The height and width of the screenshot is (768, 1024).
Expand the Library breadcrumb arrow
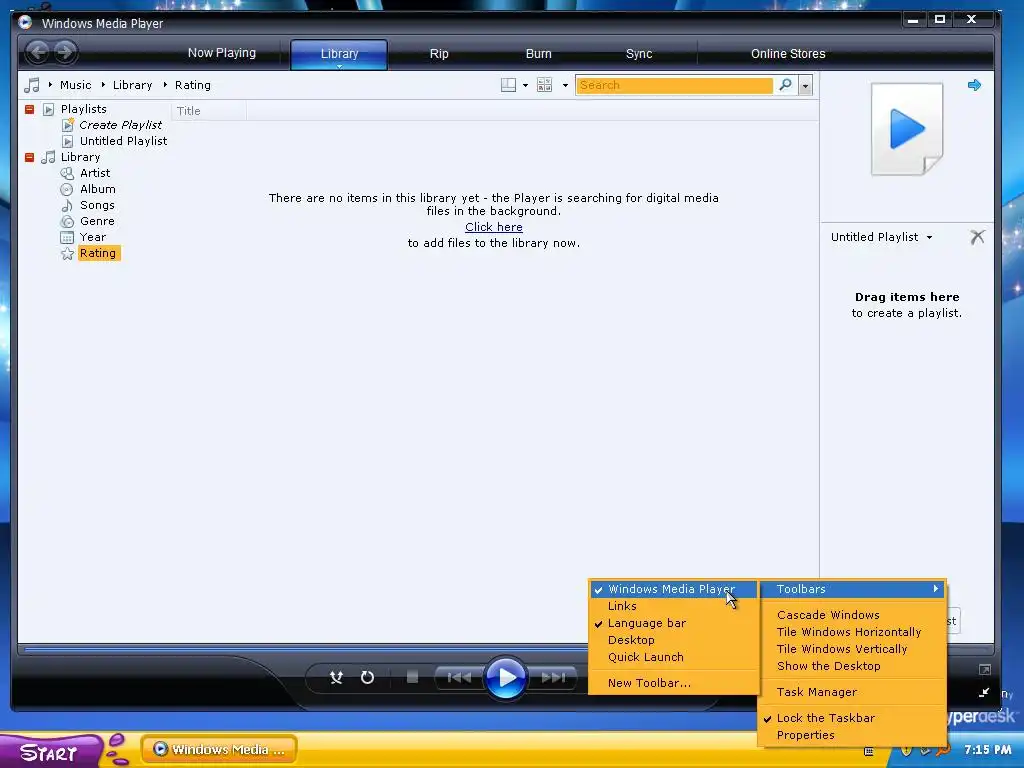point(103,85)
